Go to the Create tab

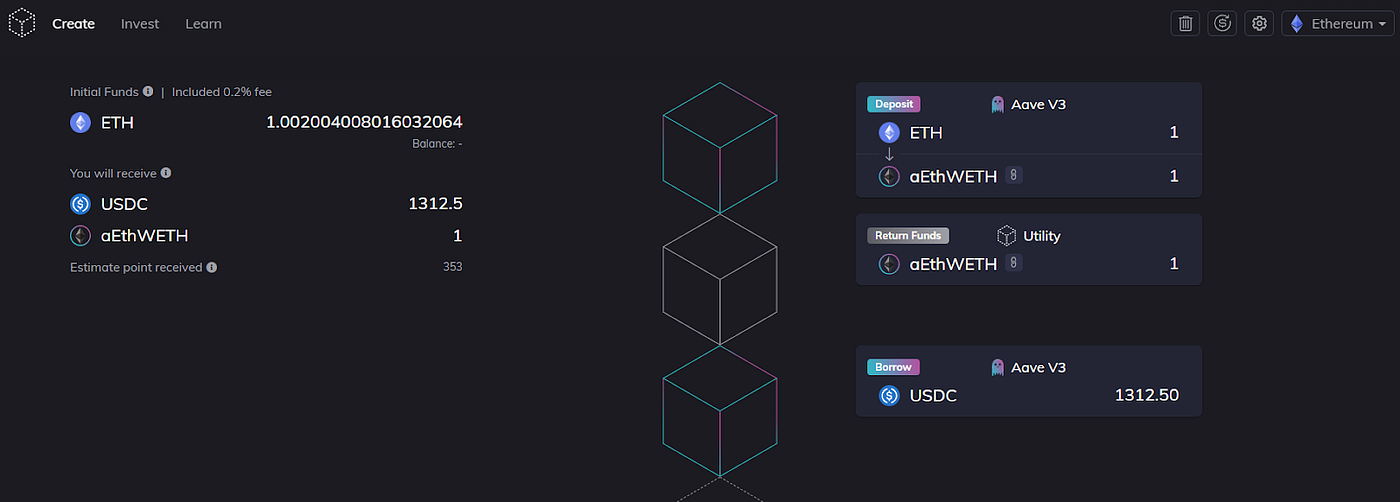pyautogui.click(x=73, y=23)
